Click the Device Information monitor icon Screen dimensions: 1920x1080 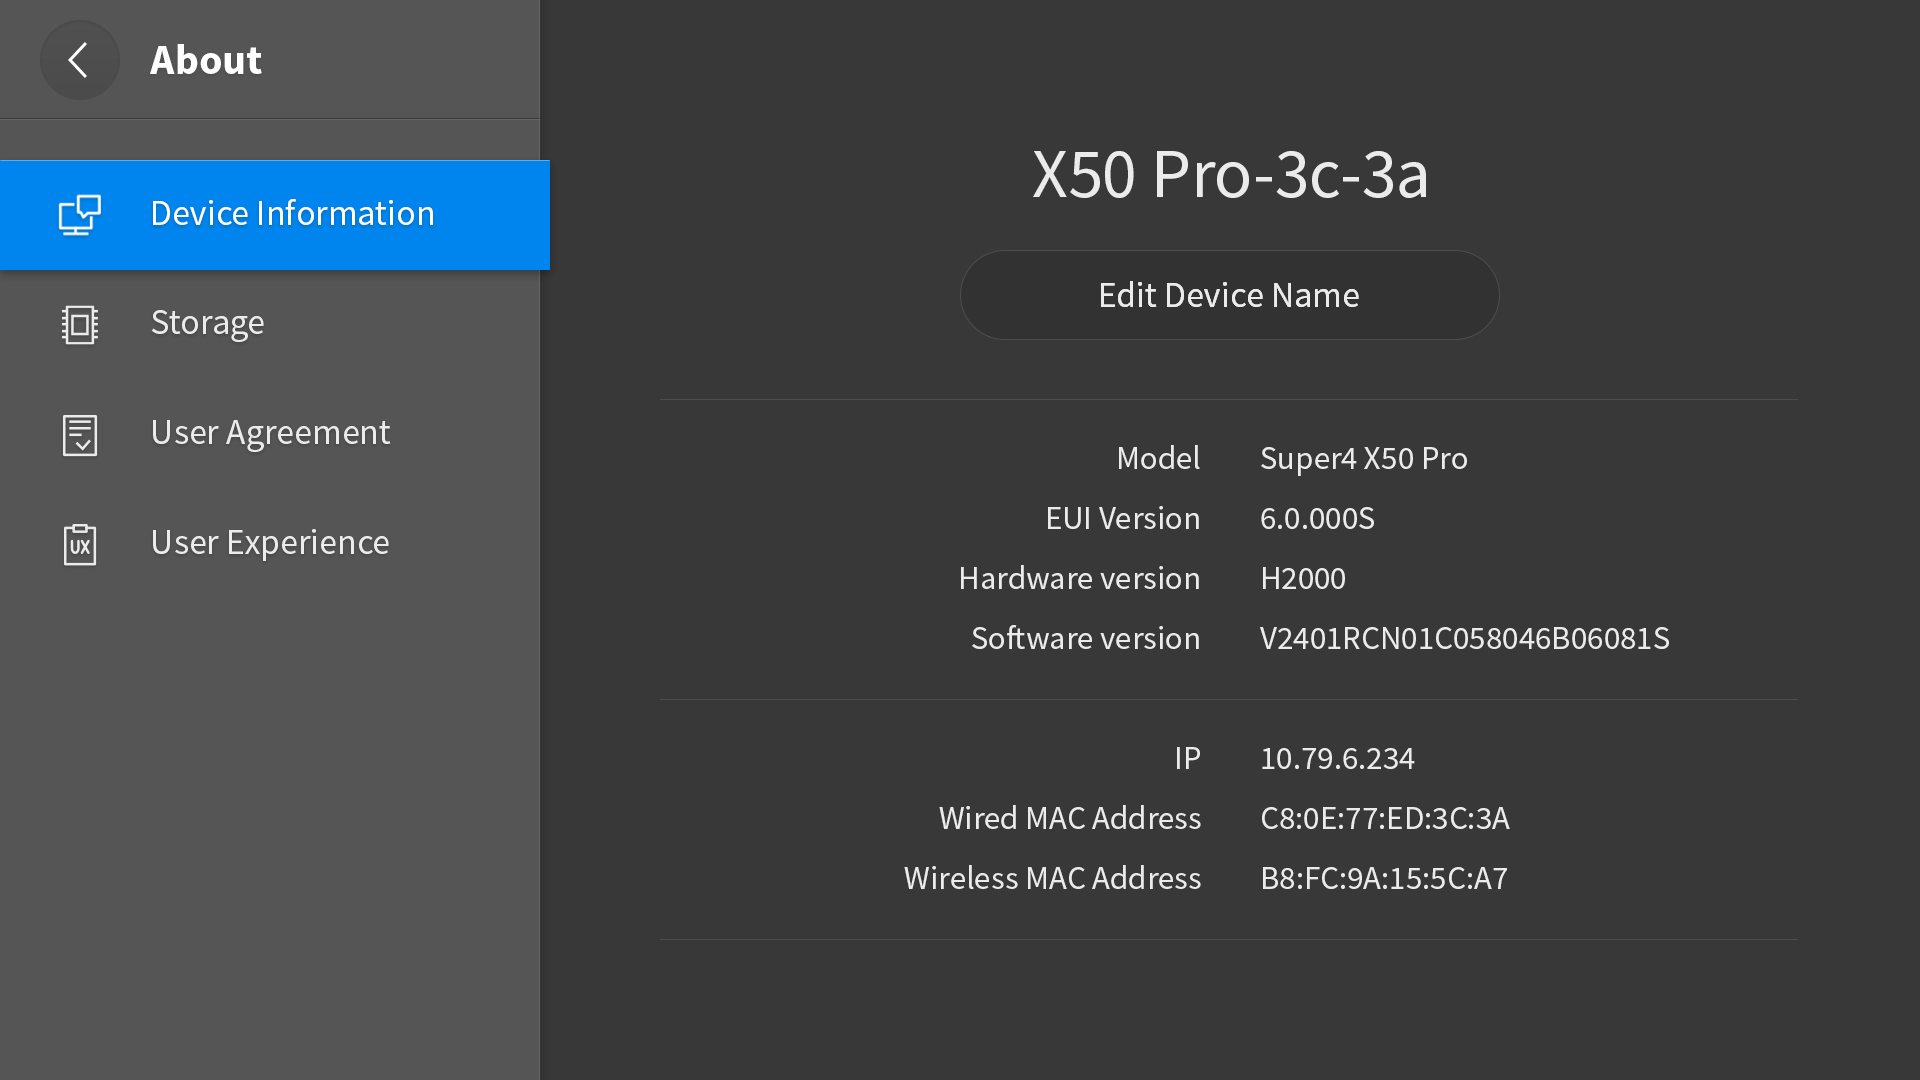point(79,215)
